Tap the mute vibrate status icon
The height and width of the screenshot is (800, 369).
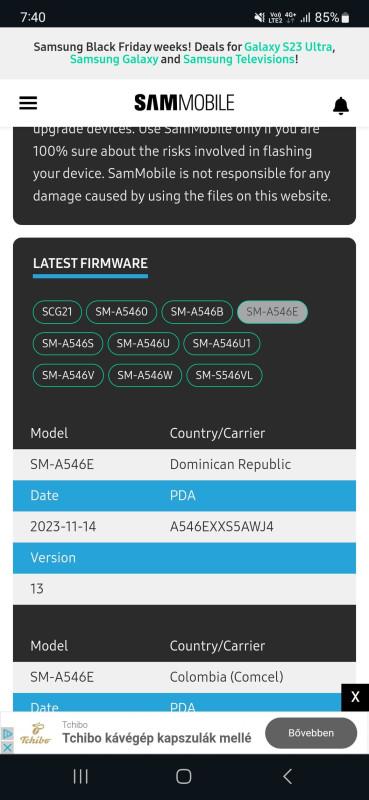259,18
